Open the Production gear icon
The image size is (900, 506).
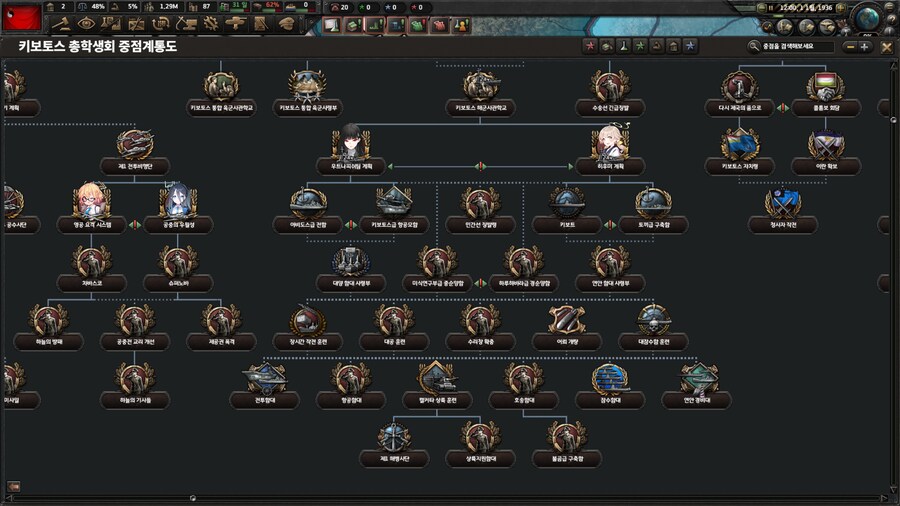tap(211, 23)
